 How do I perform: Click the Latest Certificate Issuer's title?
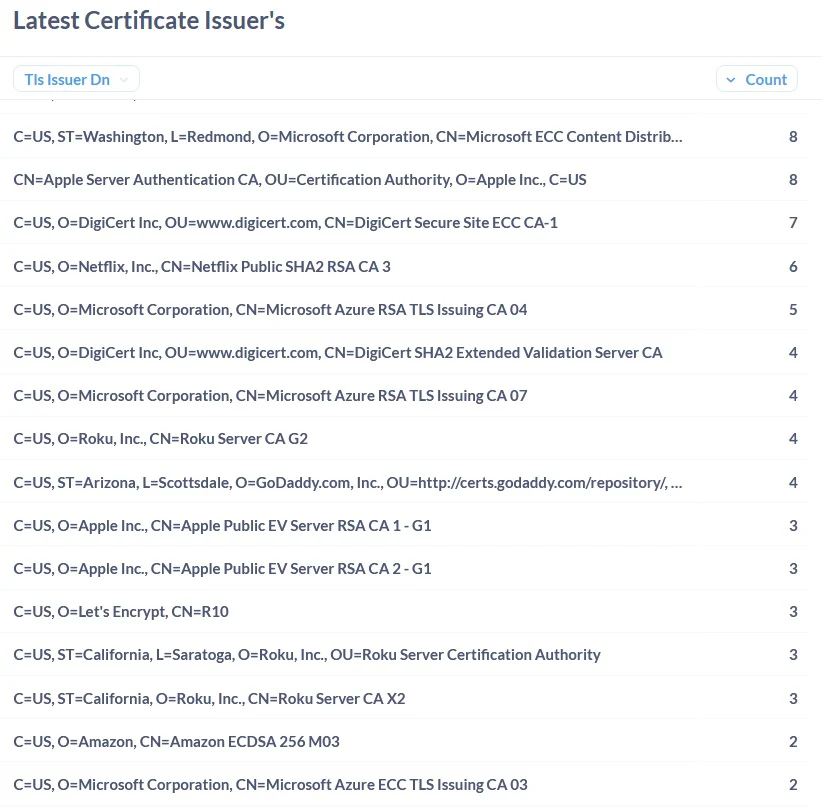coord(149,20)
